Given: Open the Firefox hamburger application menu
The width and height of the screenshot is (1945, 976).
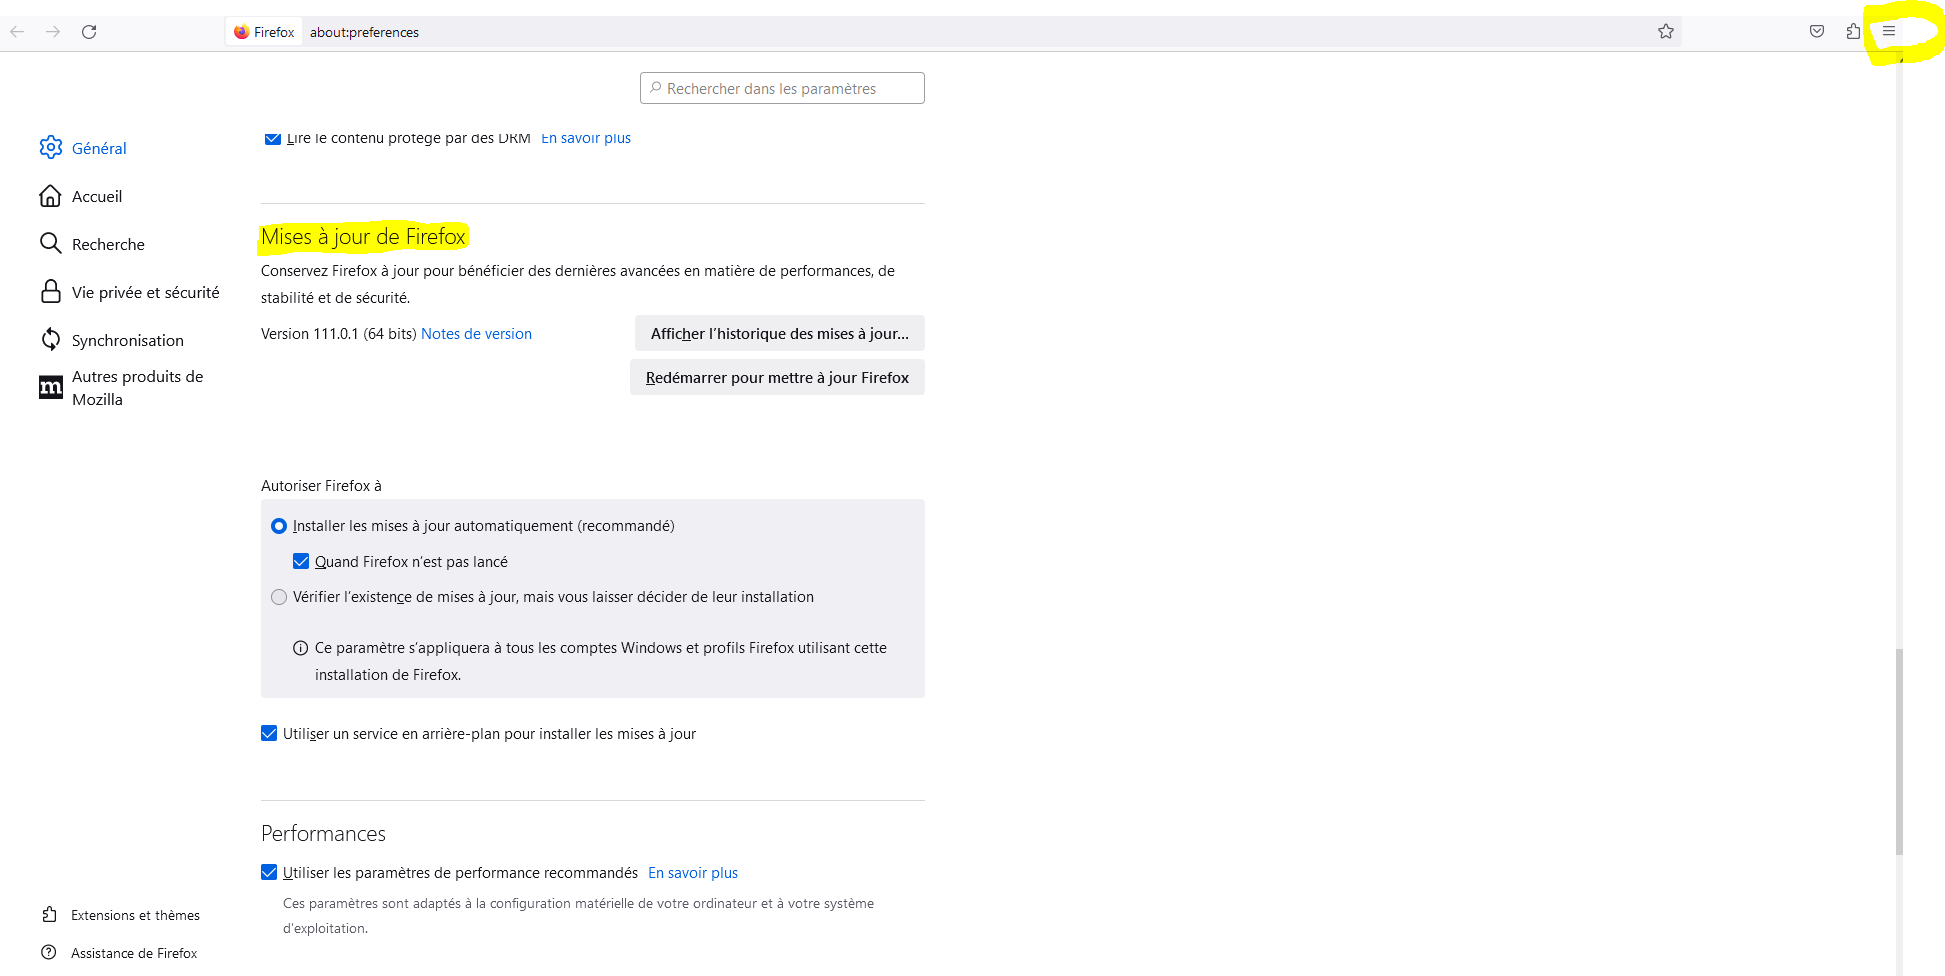Looking at the screenshot, I should (1889, 32).
